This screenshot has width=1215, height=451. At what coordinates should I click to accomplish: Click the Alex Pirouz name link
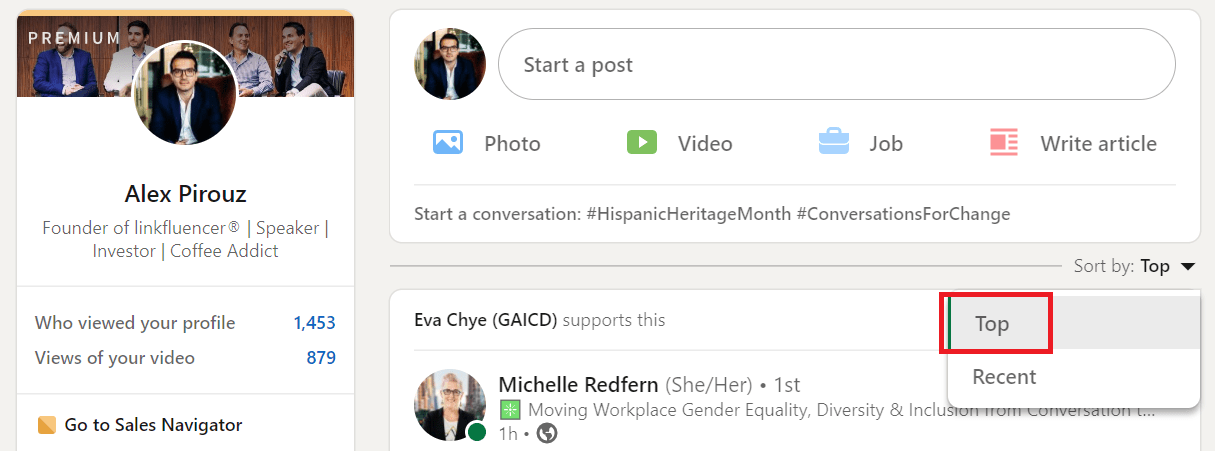pos(185,194)
